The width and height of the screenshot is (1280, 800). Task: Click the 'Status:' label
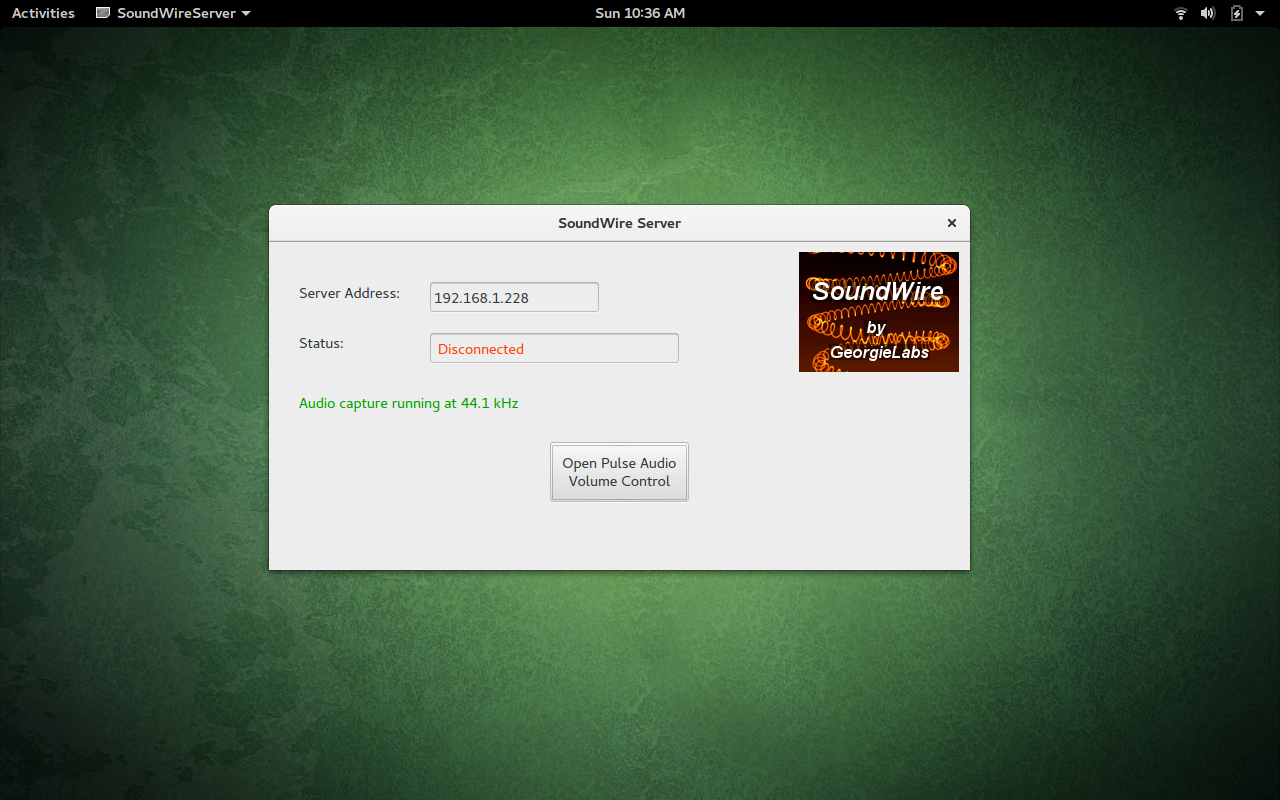[x=321, y=343]
